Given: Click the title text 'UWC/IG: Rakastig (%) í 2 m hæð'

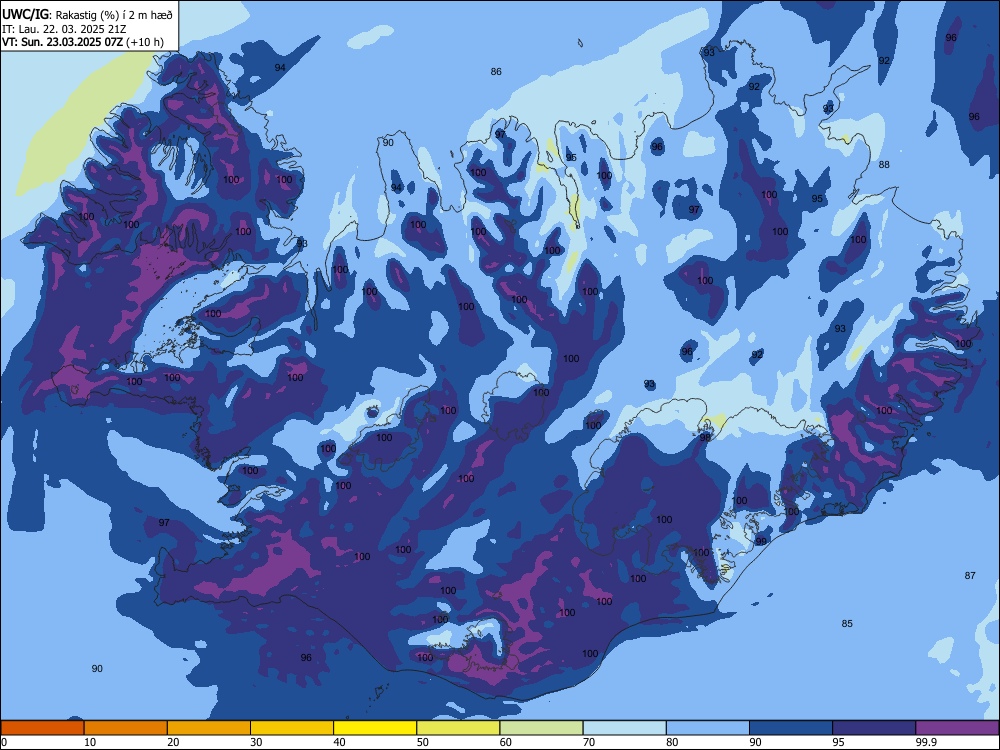Looking at the screenshot, I should (87, 15).
